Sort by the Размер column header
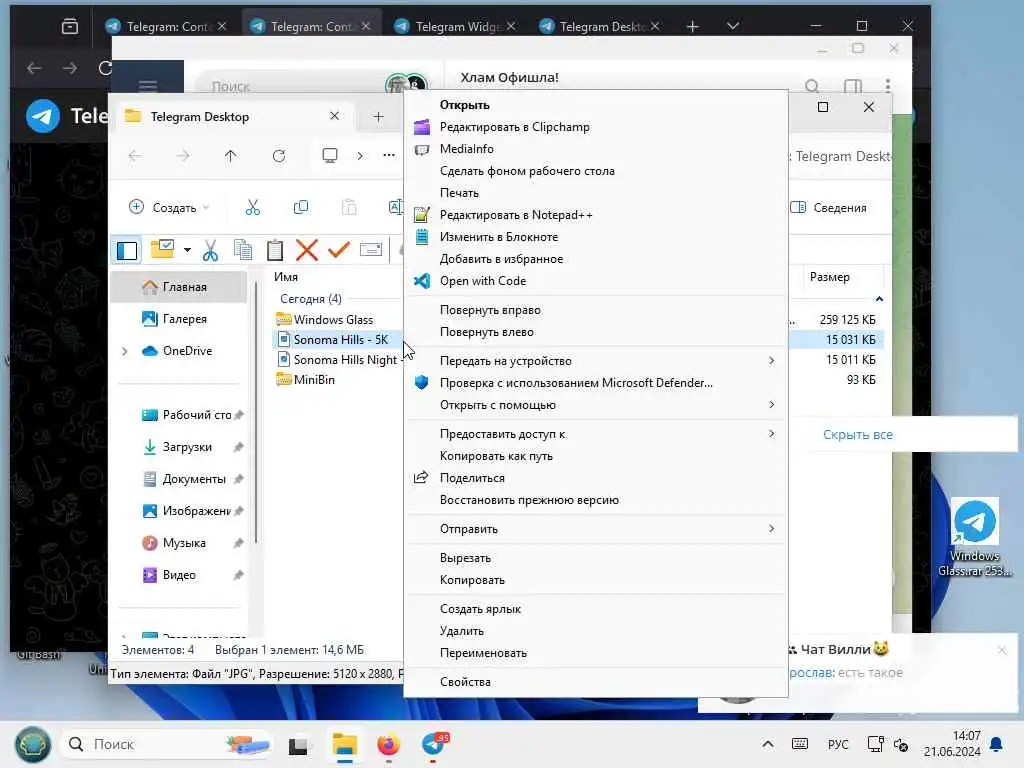 pos(829,277)
